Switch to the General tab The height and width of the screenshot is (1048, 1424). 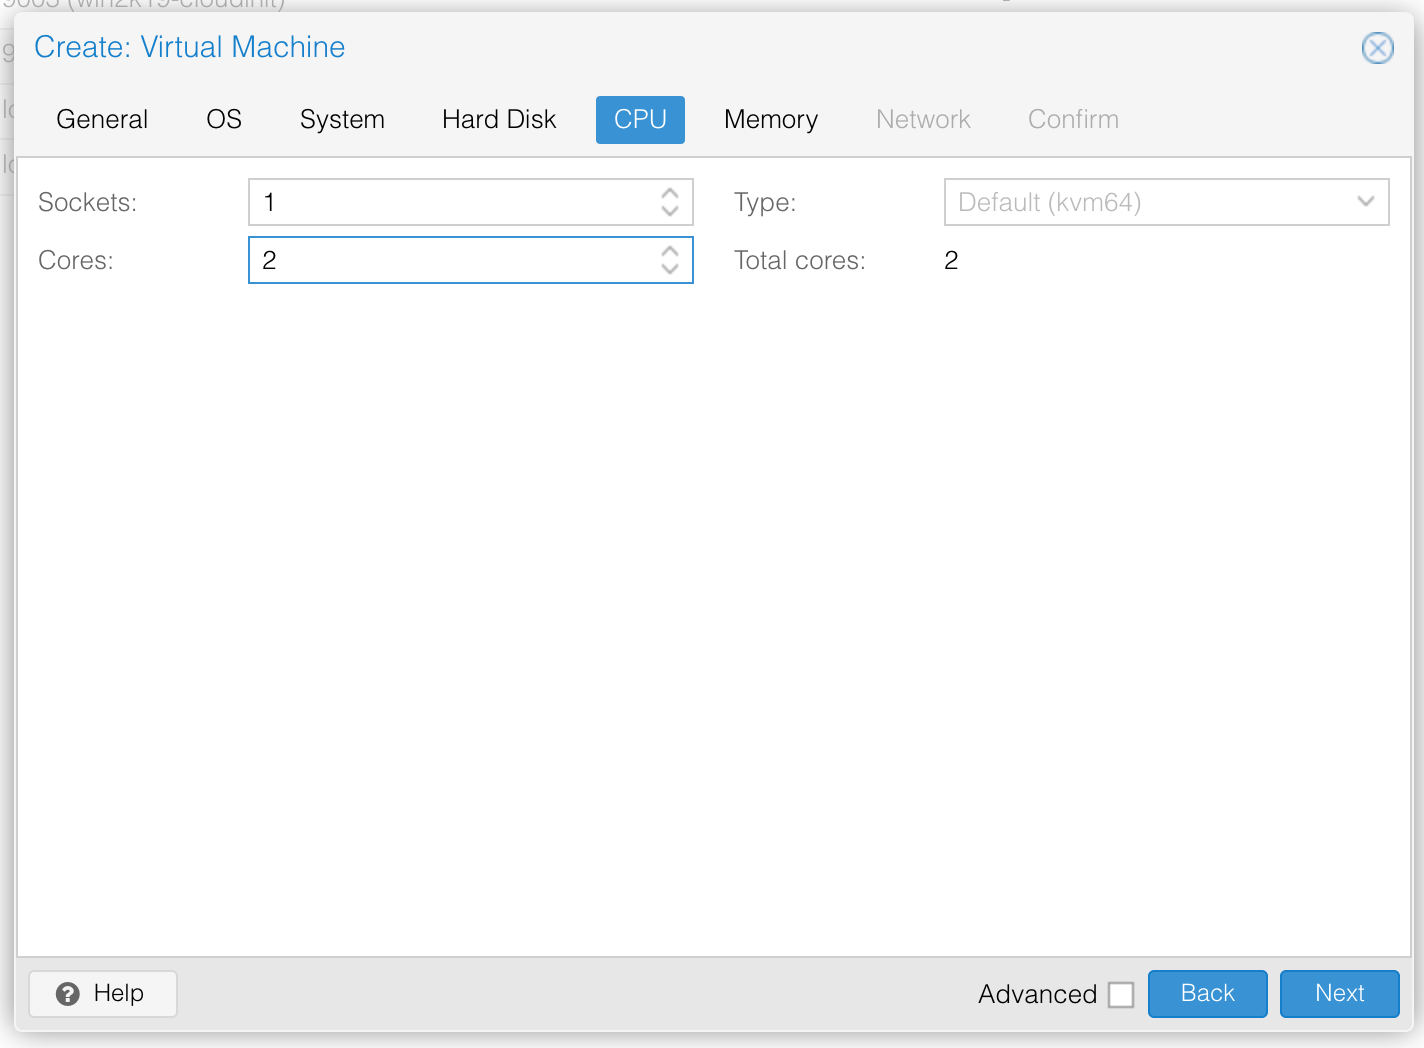point(101,119)
